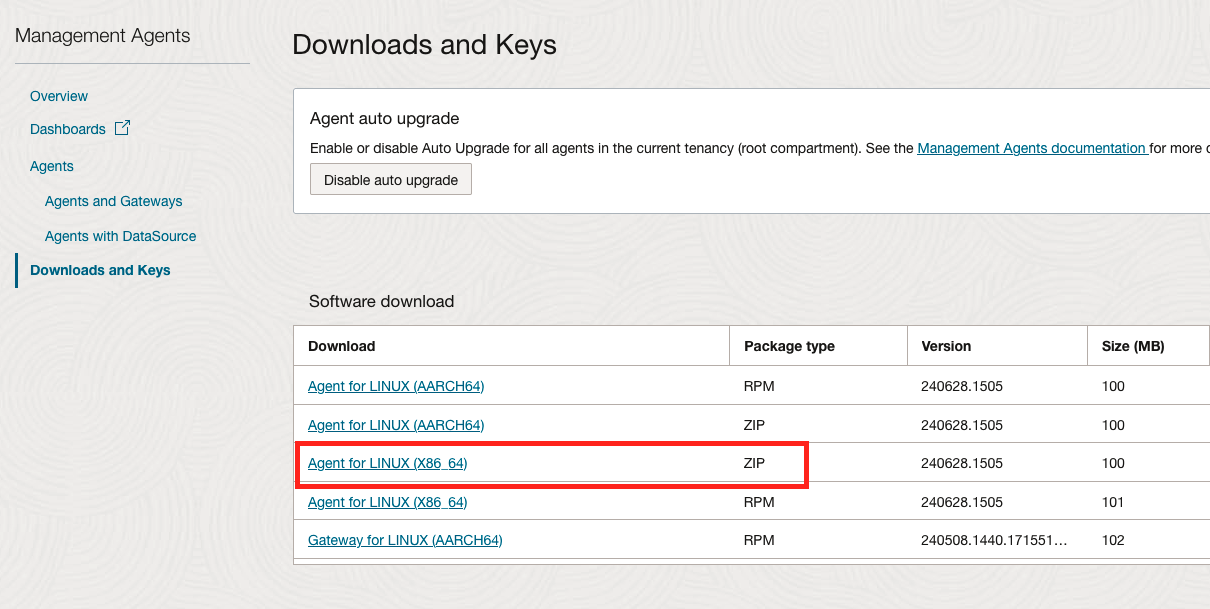1210x609 pixels.
Task: Download the RPM Agent for LINUX (AARCH64)
Action: tap(395, 386)
